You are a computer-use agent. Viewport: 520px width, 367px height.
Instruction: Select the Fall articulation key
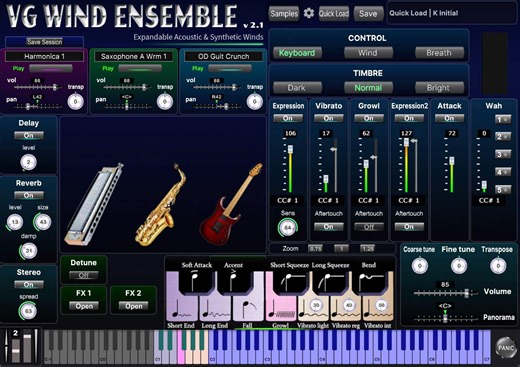pyautogui.click(x=248, y=309)
